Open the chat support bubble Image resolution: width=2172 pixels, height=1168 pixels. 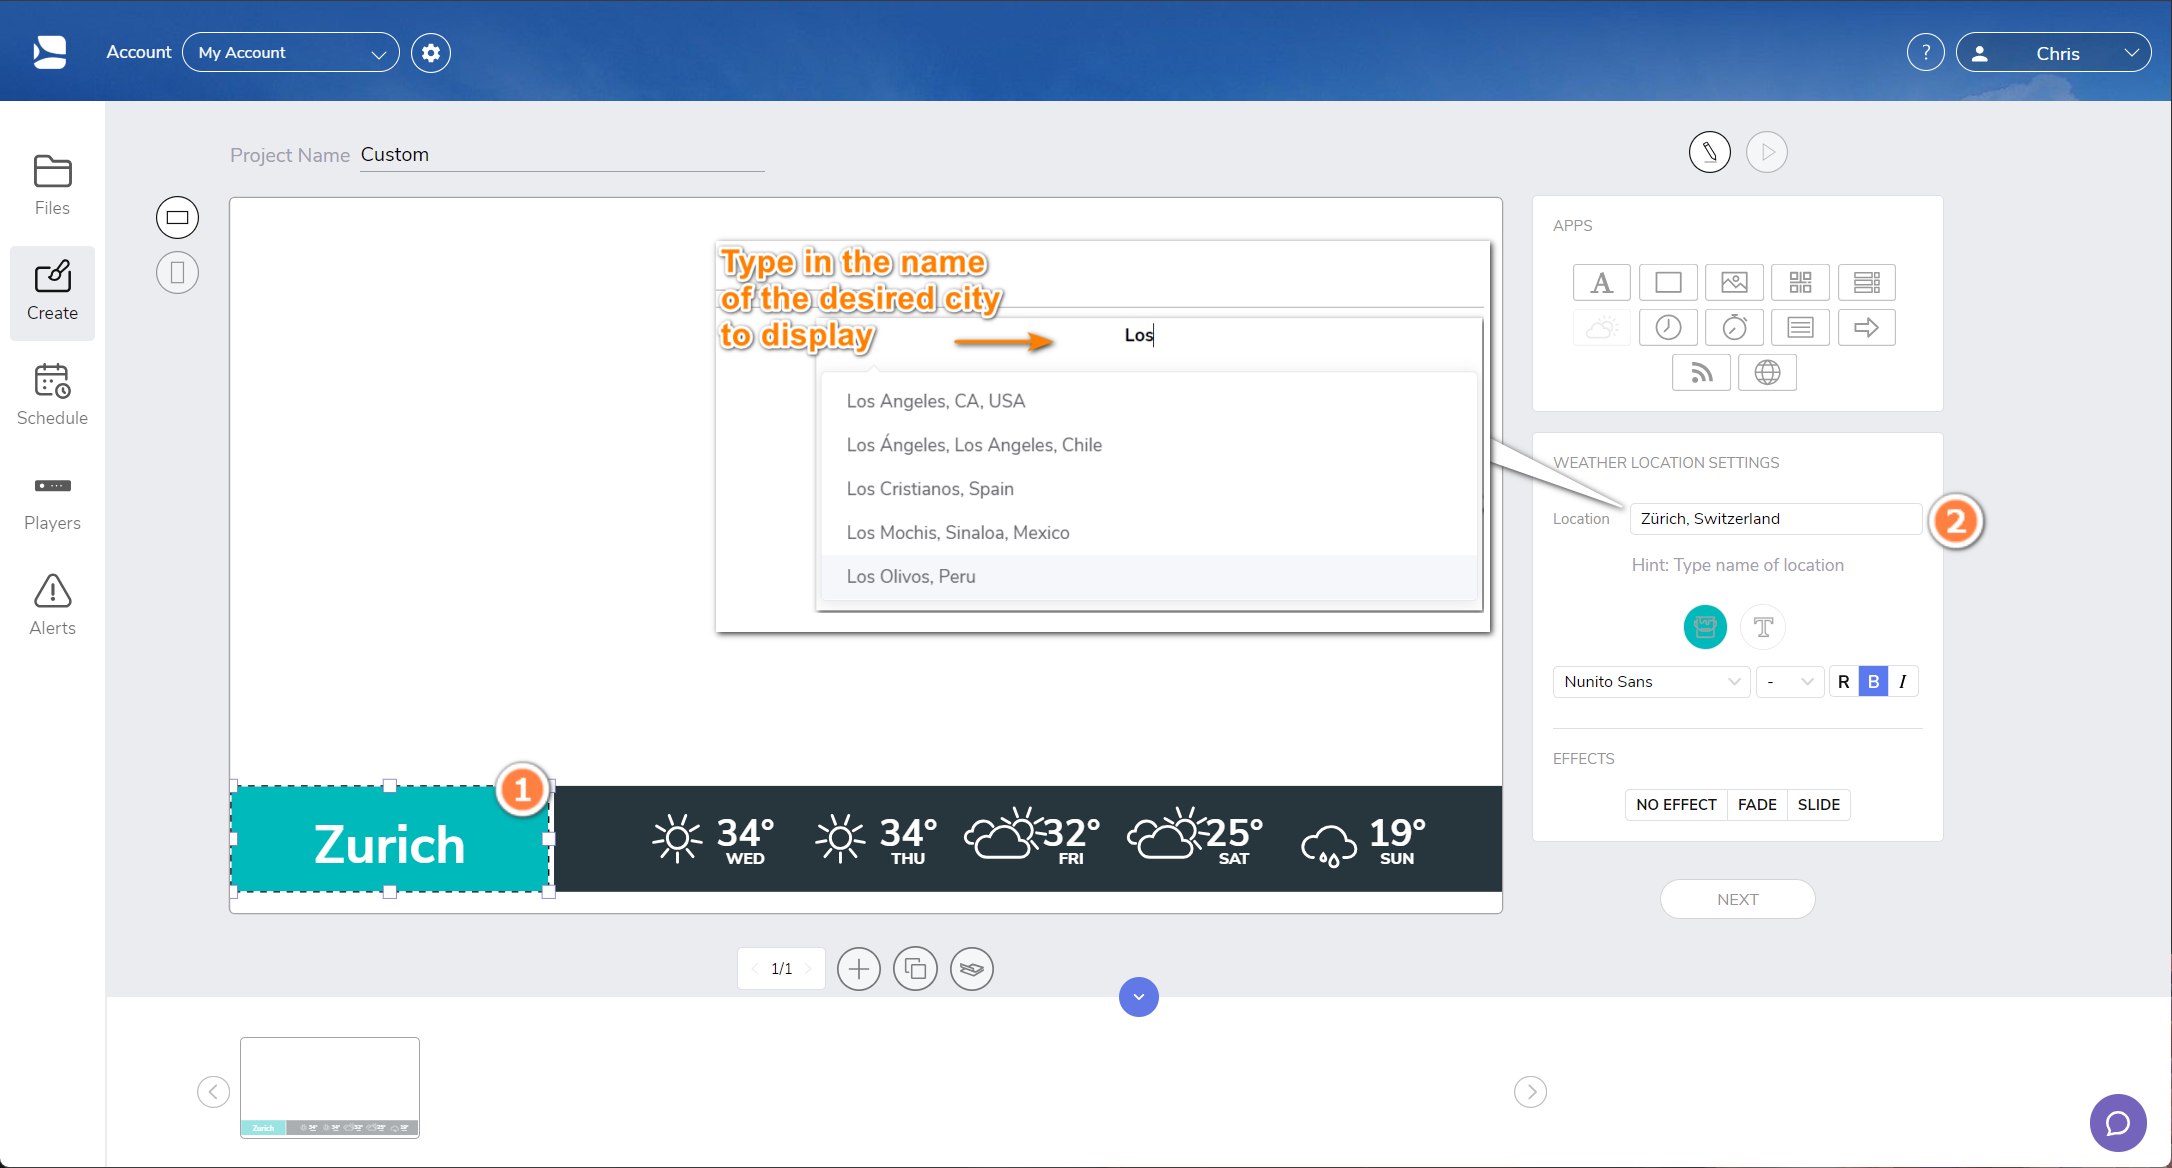click(x=2118, y=1123)
